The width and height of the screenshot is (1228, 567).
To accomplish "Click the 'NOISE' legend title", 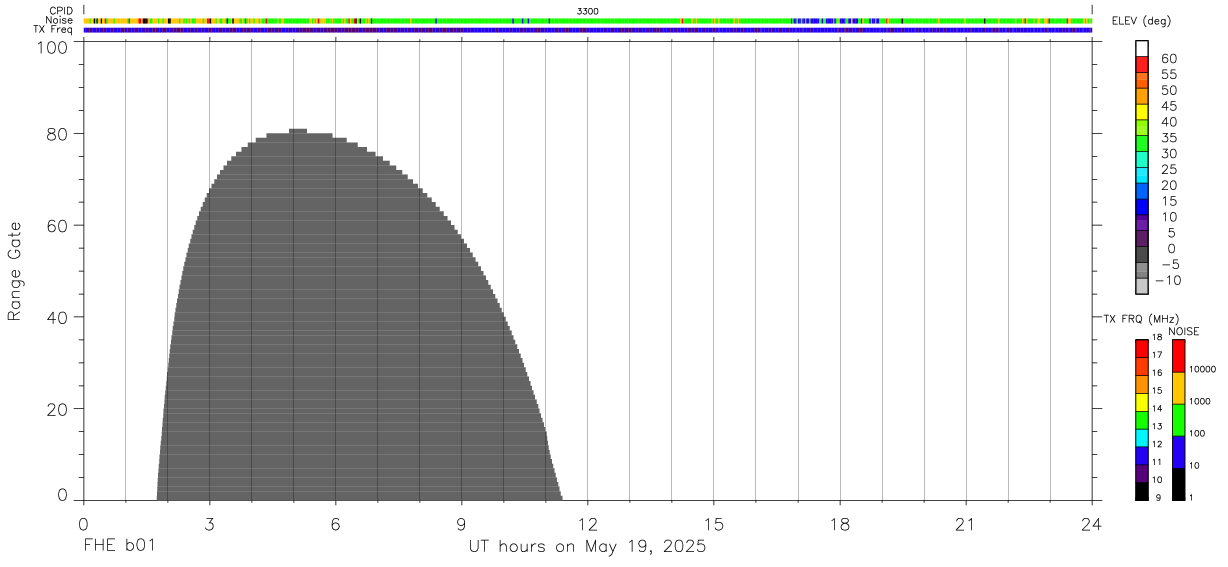I will [x=1184, y=332].
